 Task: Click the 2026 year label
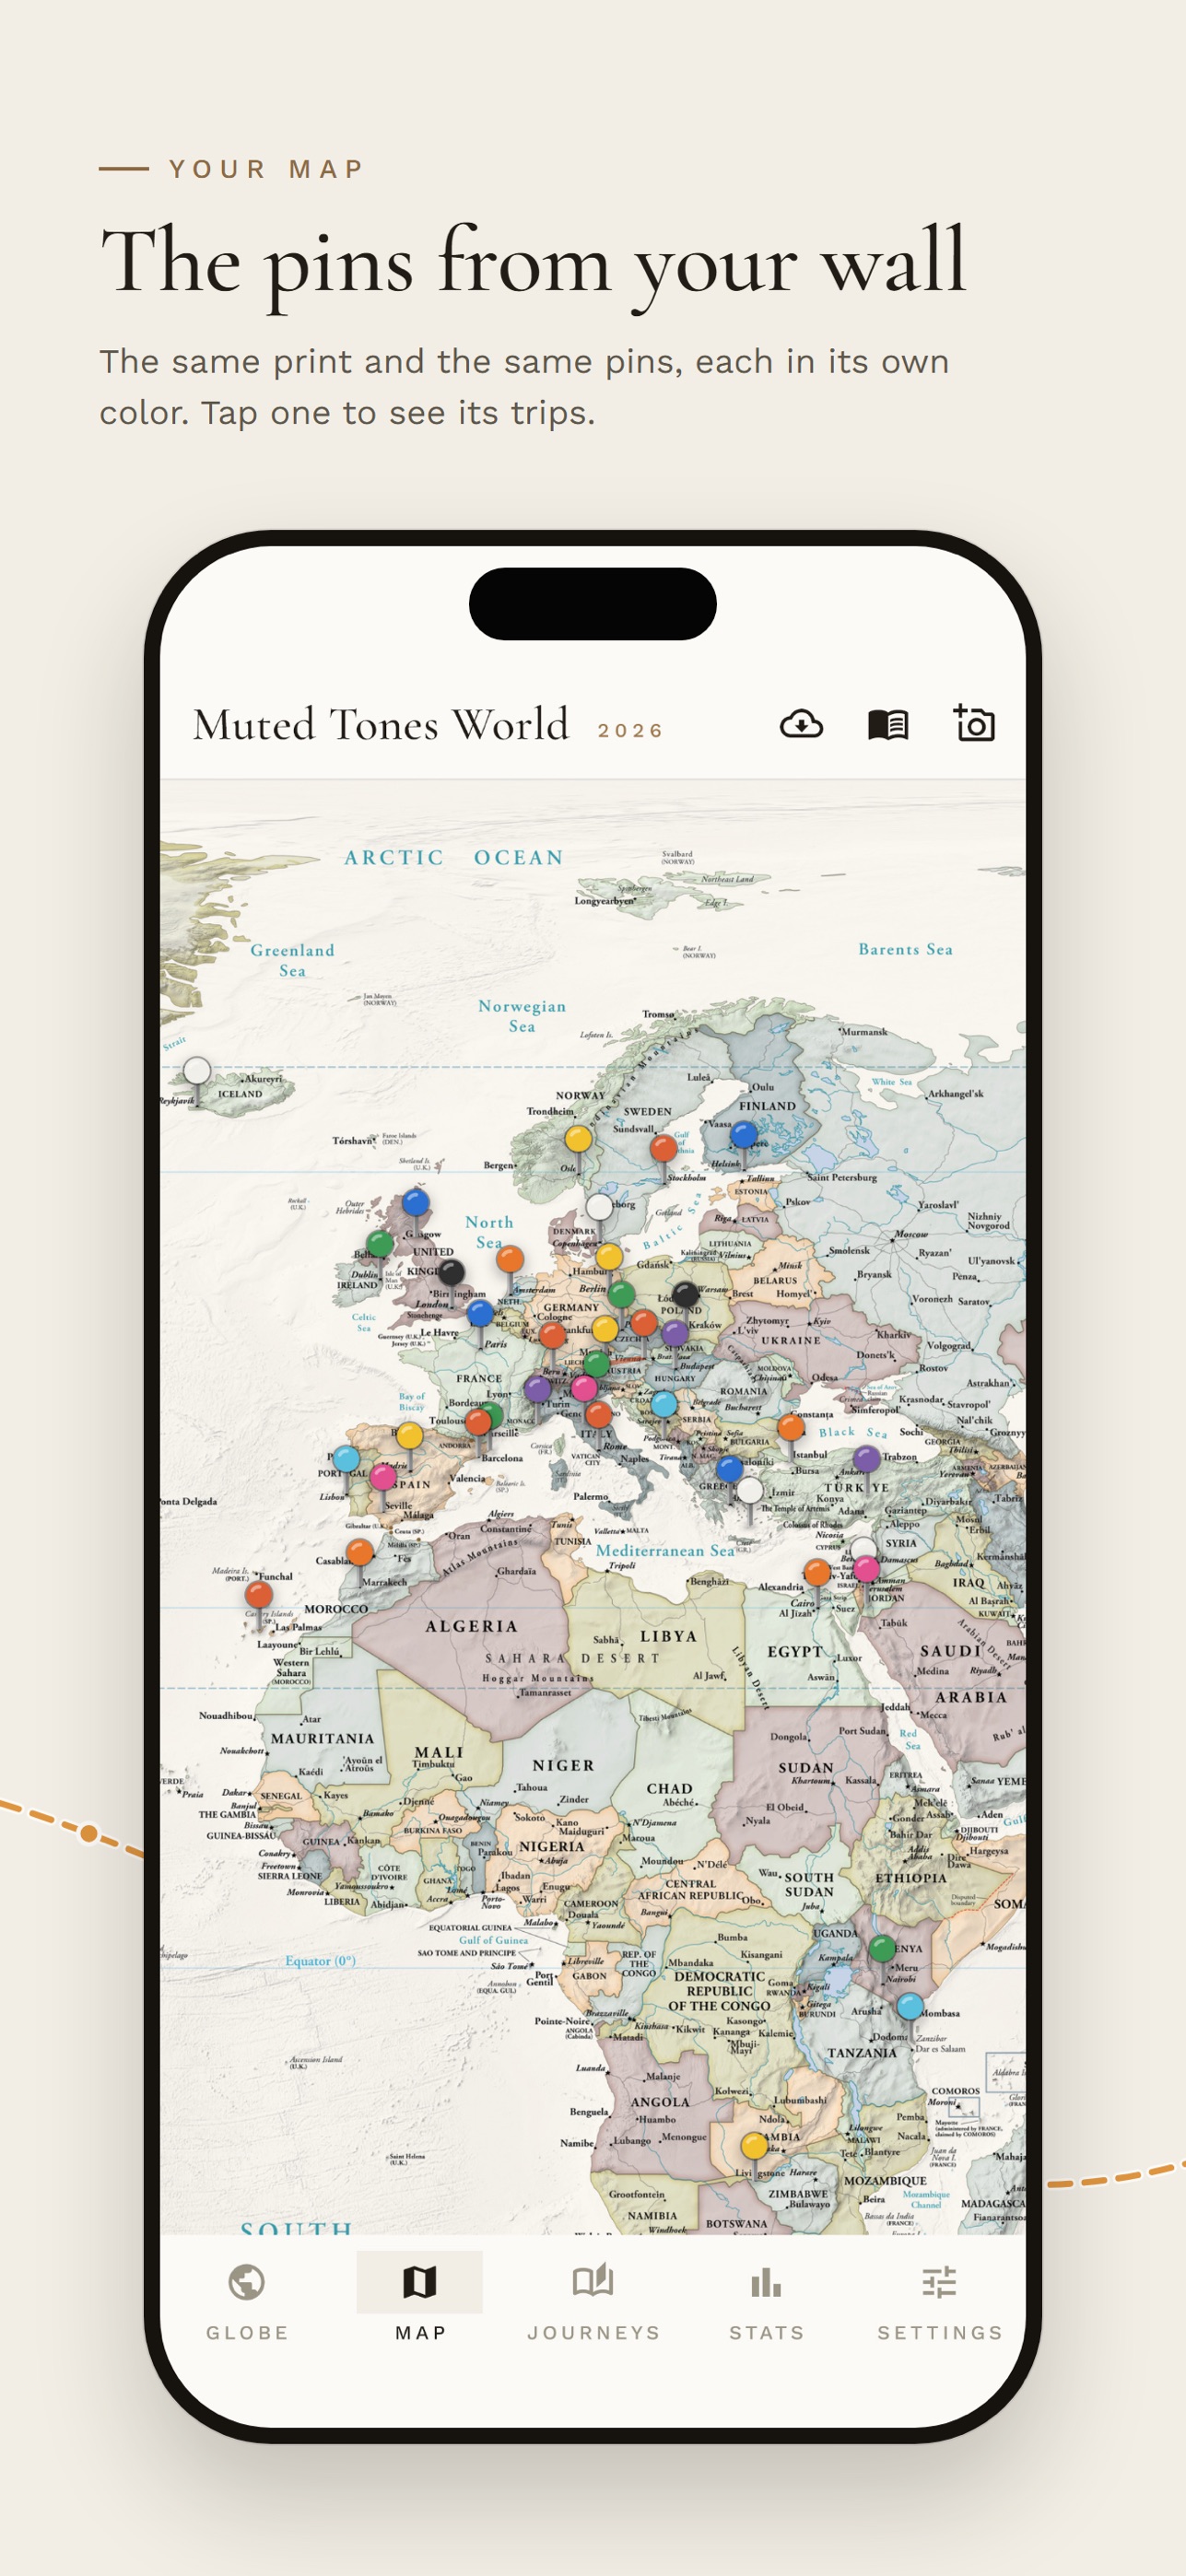click(x=631, y=731)
